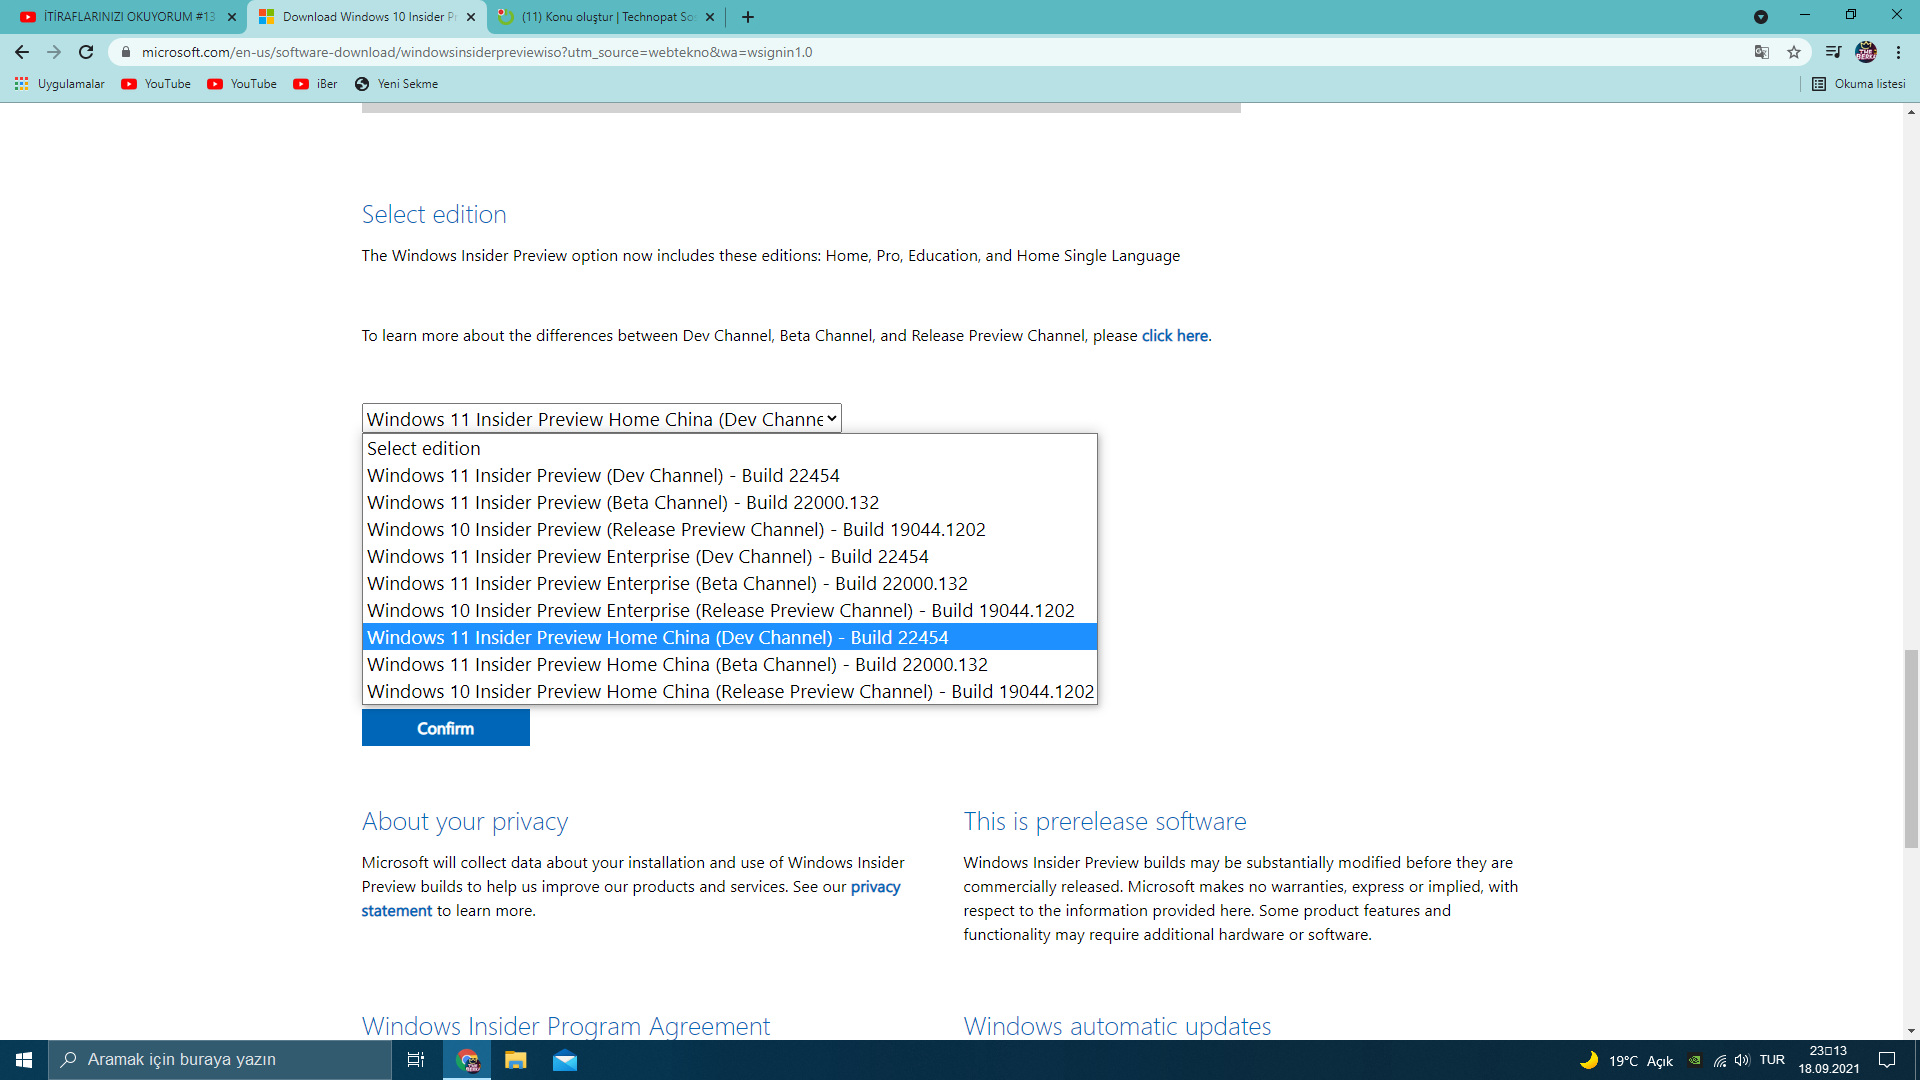
Task: Click the page vertical scrollbar thumb
Action: tap(1911, 748)
